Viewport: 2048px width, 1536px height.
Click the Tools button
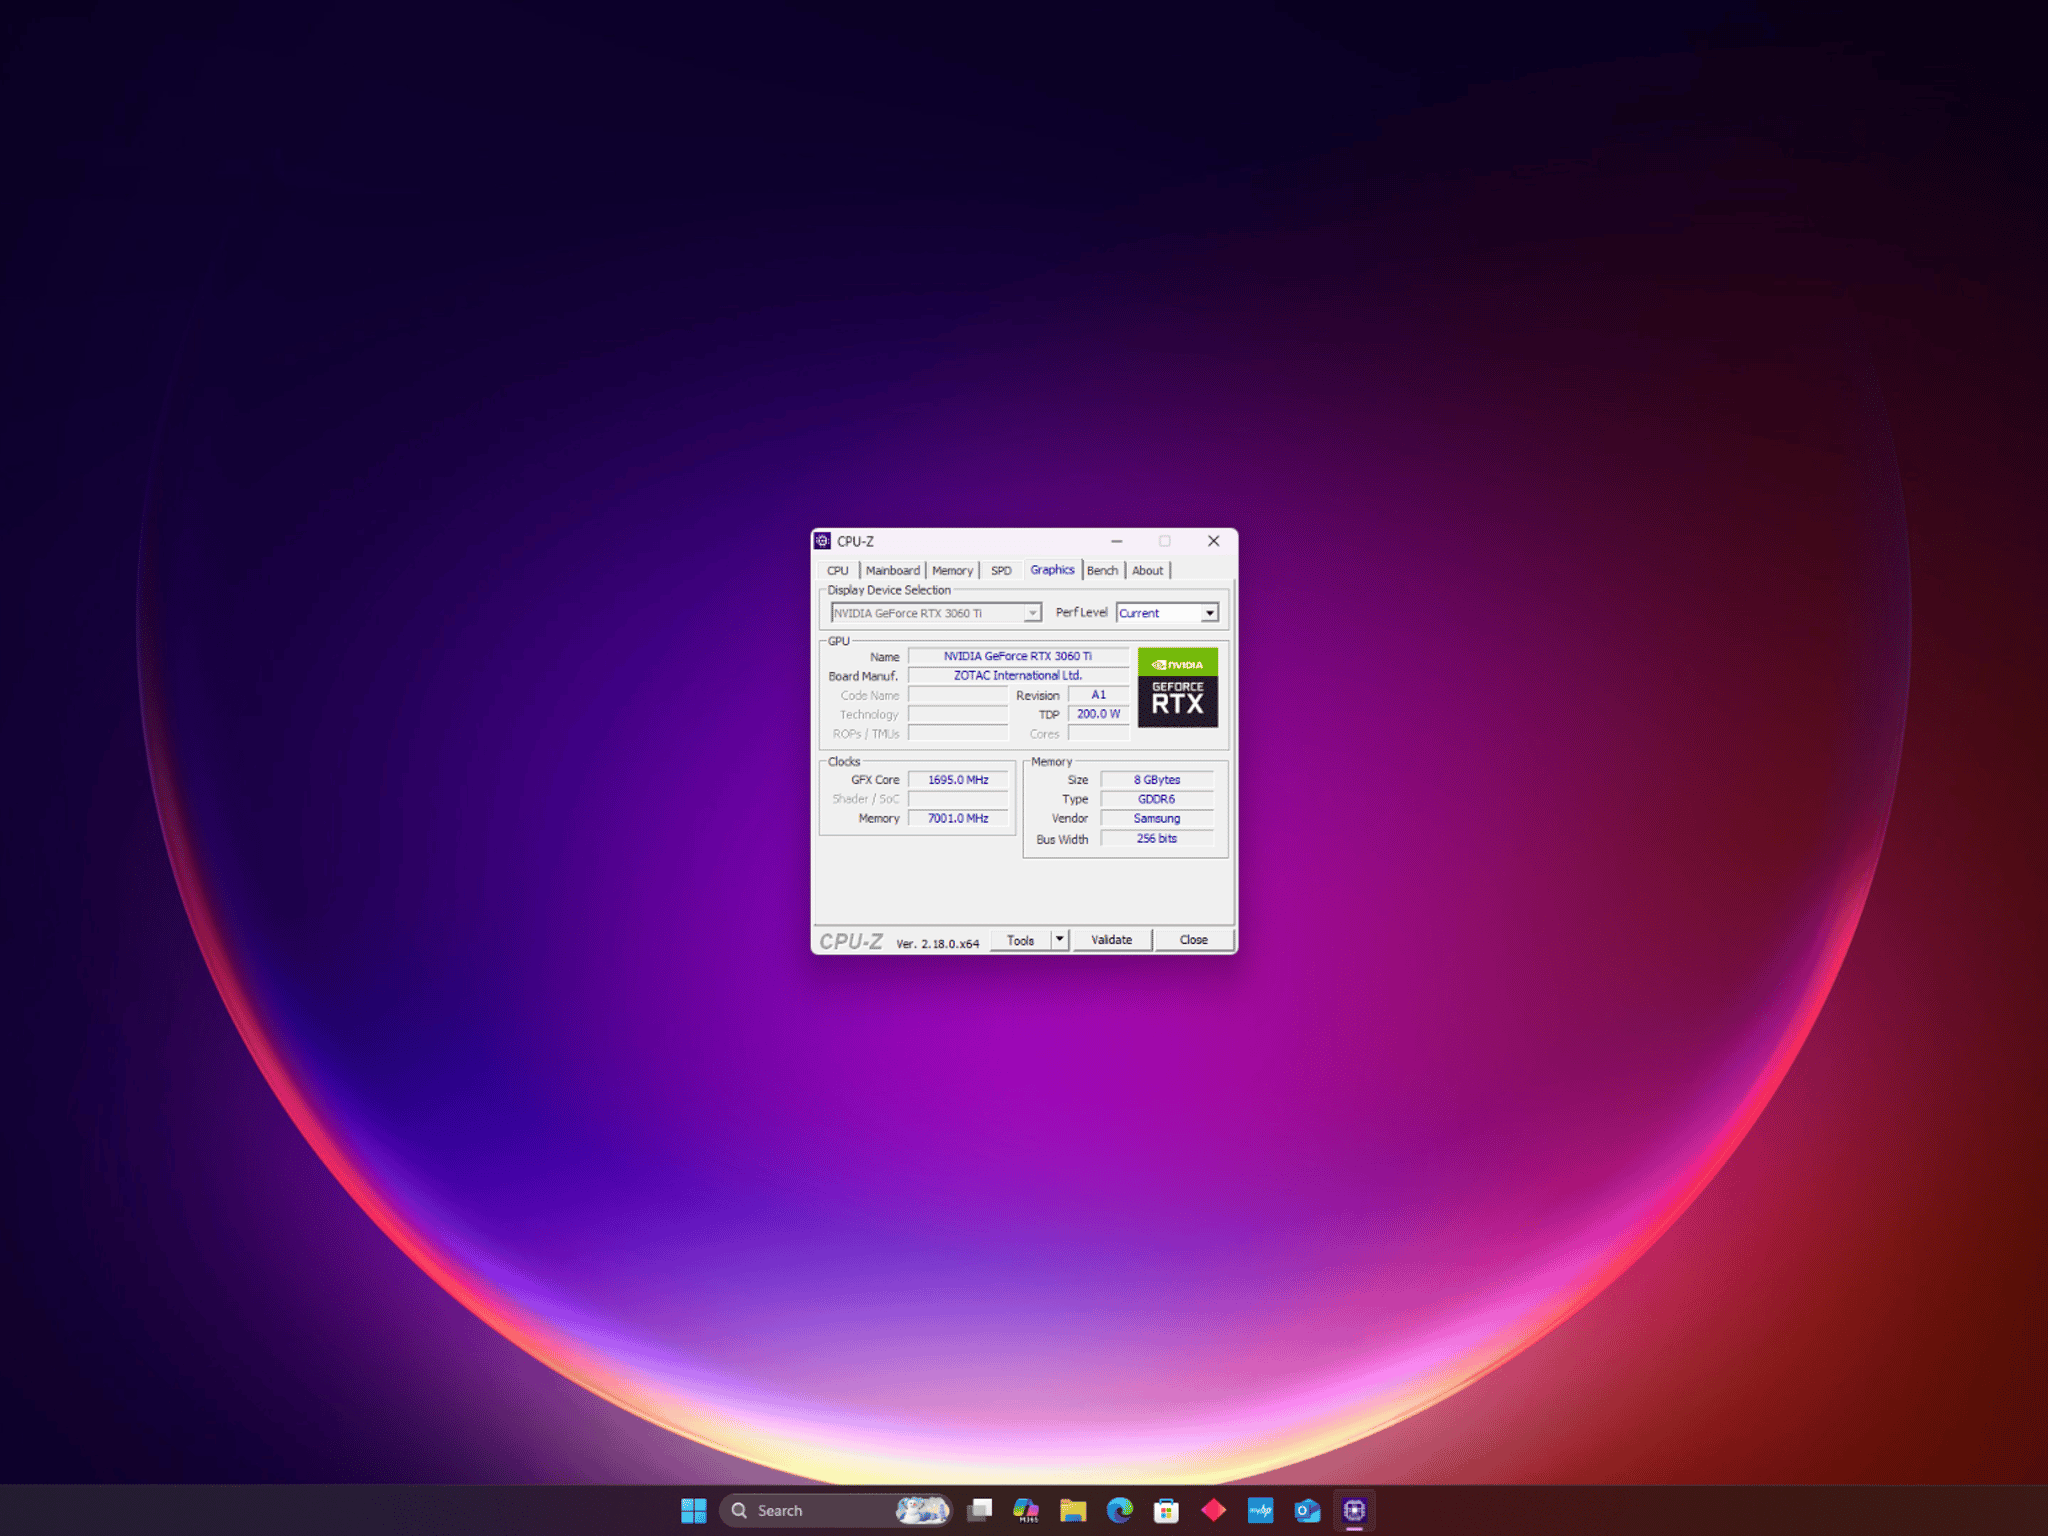(1020, 940)
